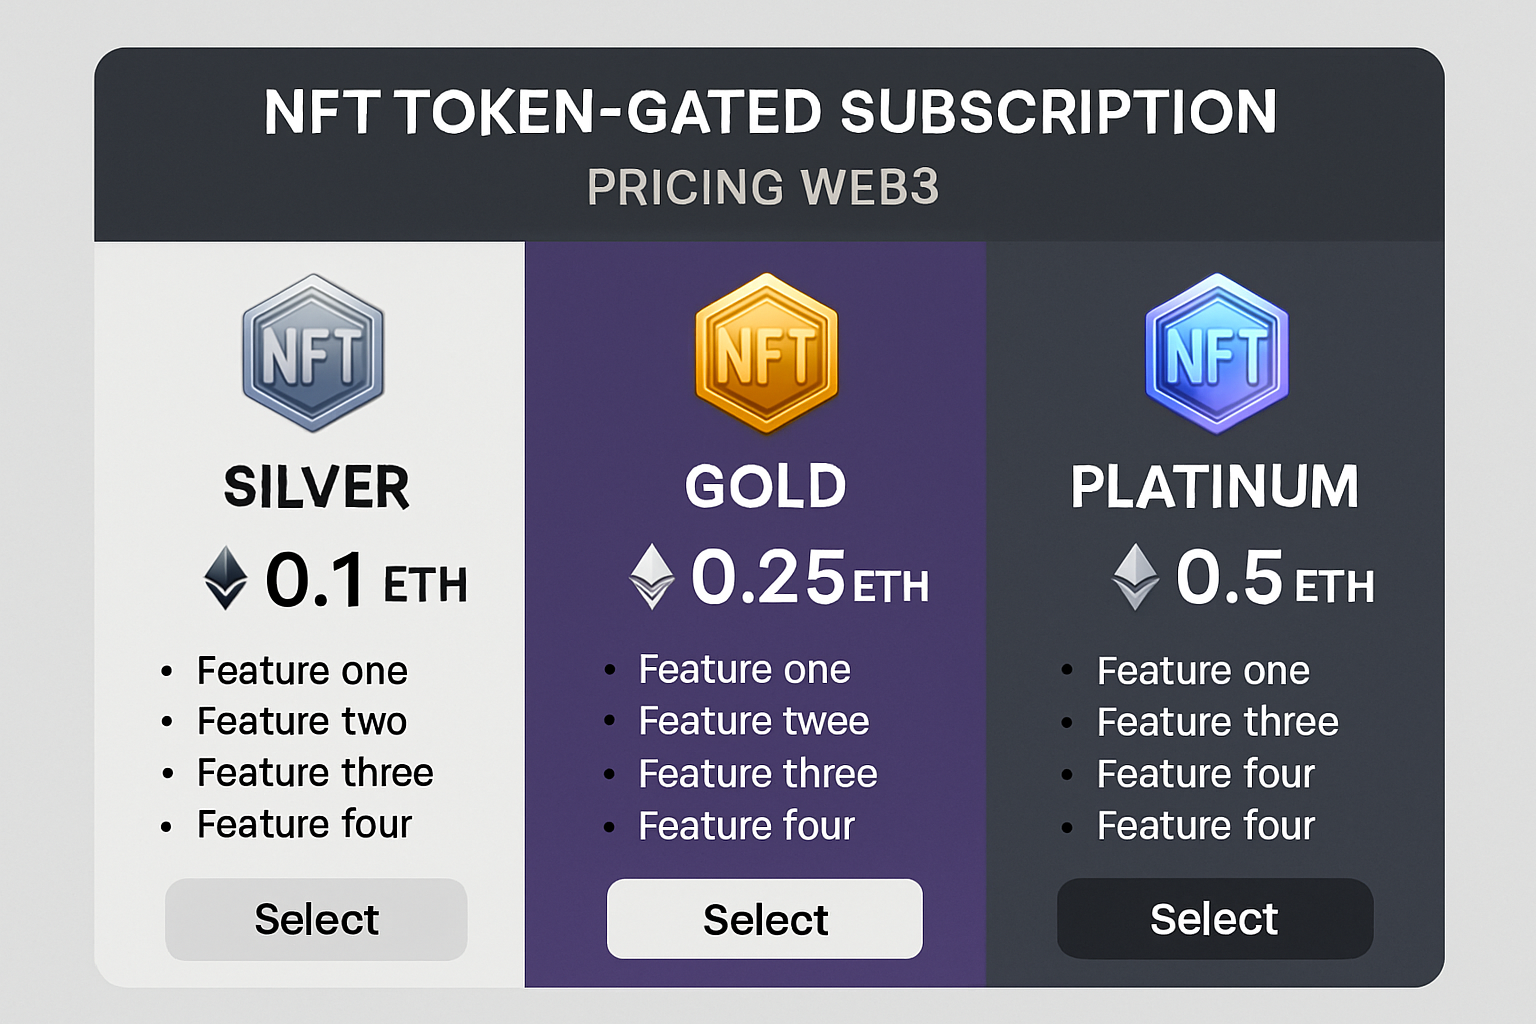This screenshot has width=1536, height=1024.
Task: Click the Silver tier NFT logo text
Action: [x=313, y=355]
